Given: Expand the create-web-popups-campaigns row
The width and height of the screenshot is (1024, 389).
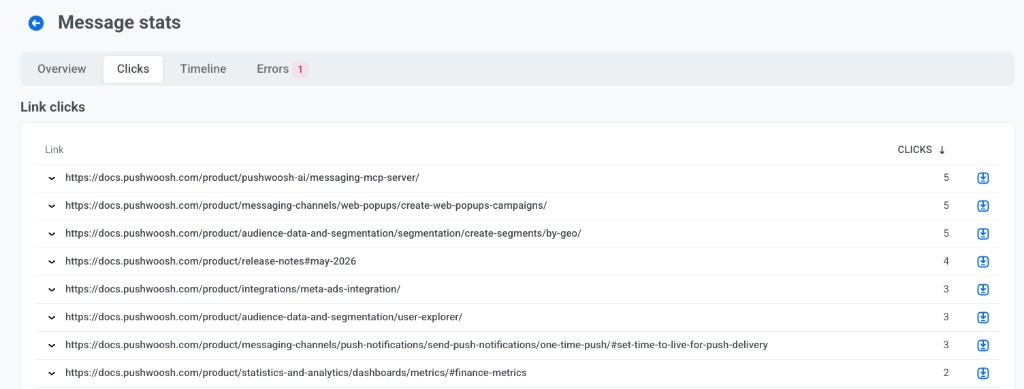Looking at the screenshot, I should click(x=52, y=206).
